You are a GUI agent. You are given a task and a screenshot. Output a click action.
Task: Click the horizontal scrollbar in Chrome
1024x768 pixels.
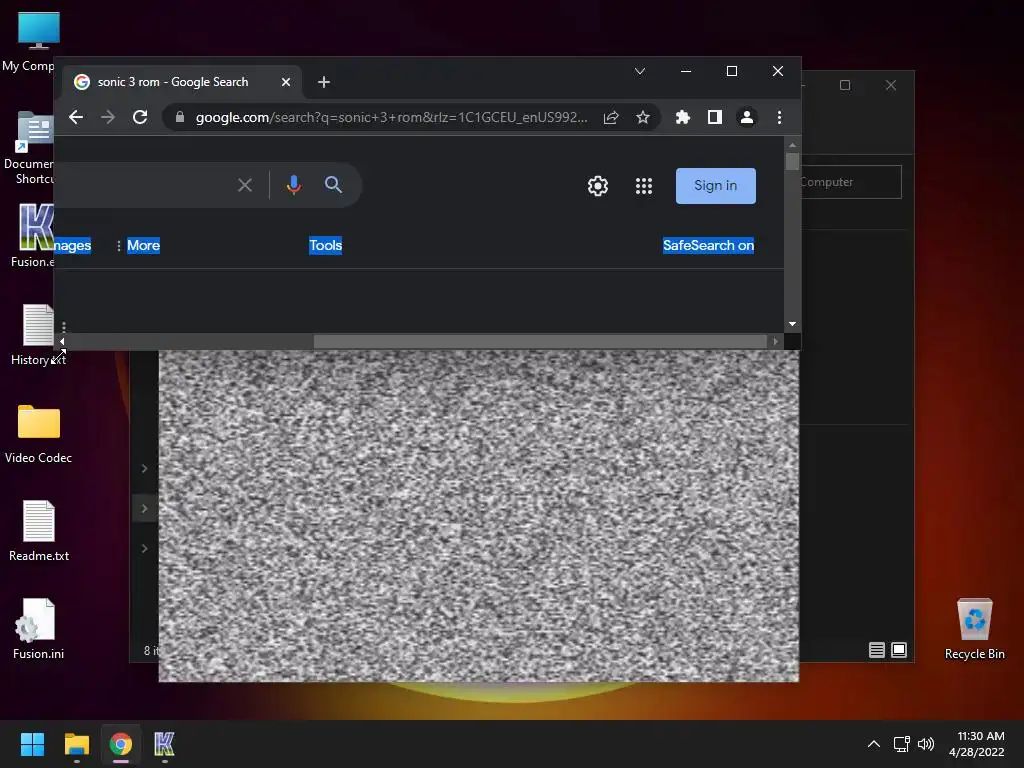pyautogui.click(x=540, y=341)
